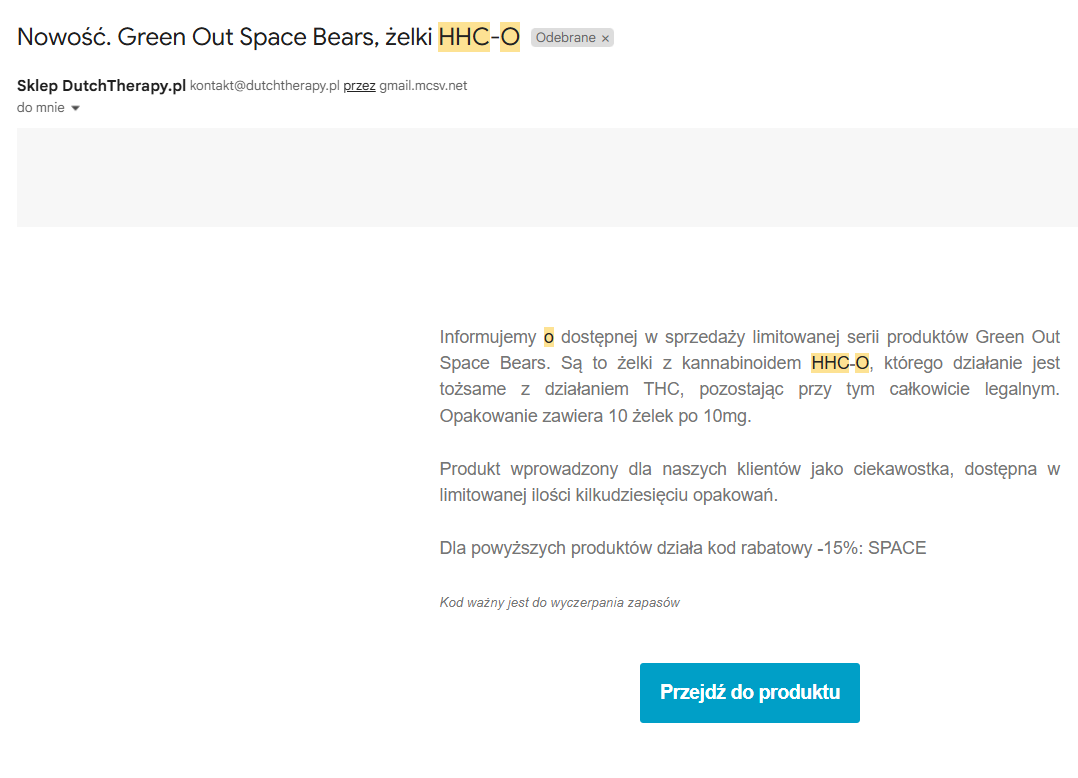
Task: Click highlighted "HHC" in the body paragraph
Action: pos(830,363)
